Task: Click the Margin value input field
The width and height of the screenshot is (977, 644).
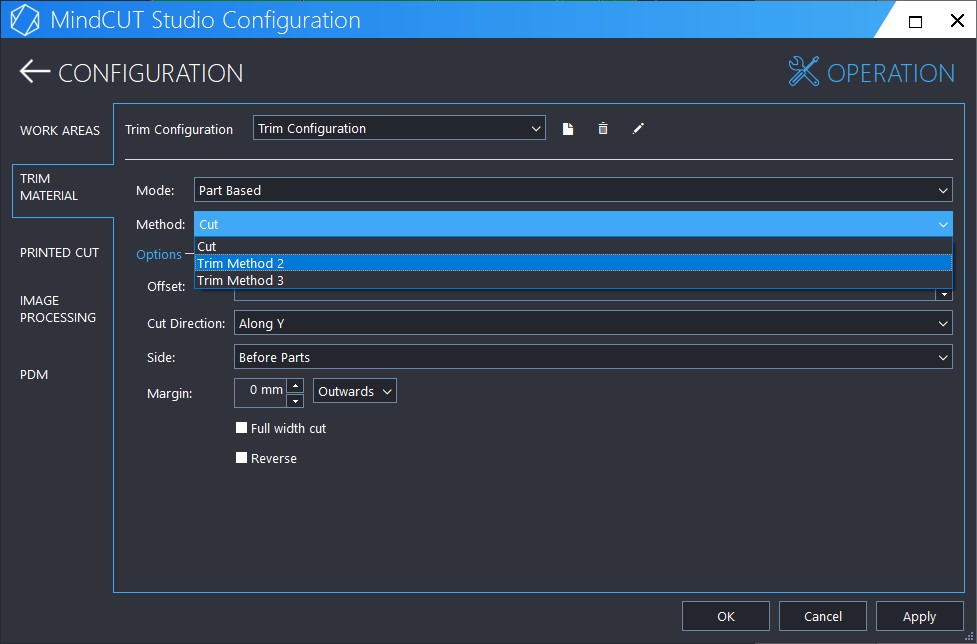Action: pyautogui.click(x=261, y=392)
